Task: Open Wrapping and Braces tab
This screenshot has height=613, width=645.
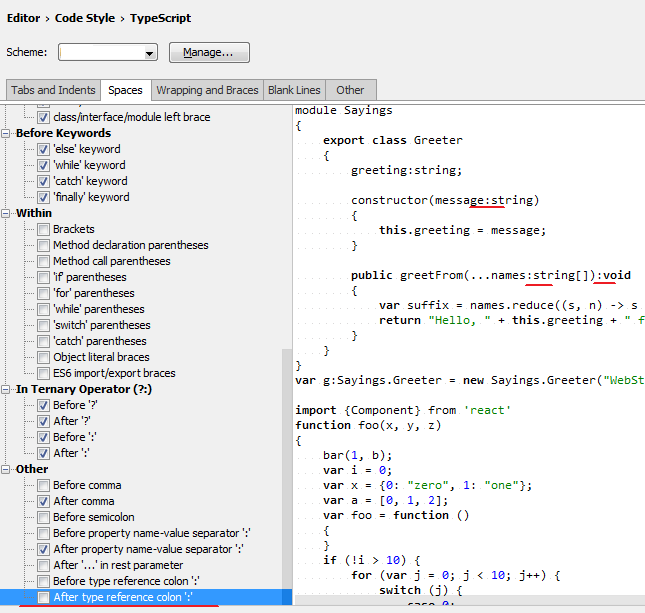Action: [207, 90]
